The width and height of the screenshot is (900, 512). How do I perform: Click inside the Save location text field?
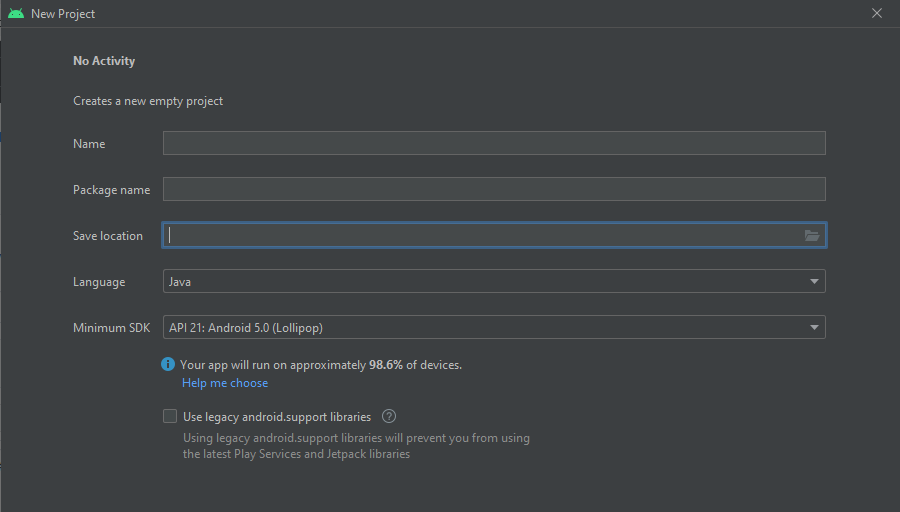(482, 235)
